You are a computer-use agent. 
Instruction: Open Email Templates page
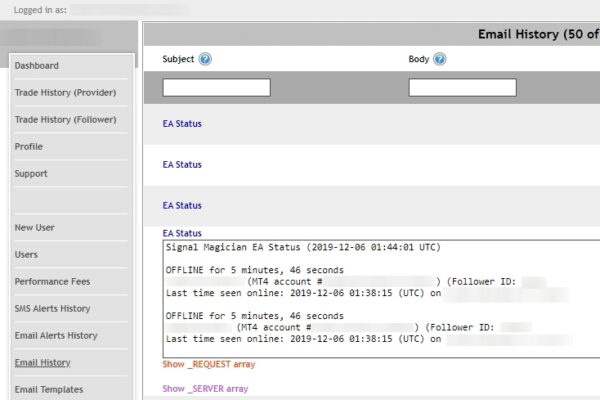tap(48, 390)
